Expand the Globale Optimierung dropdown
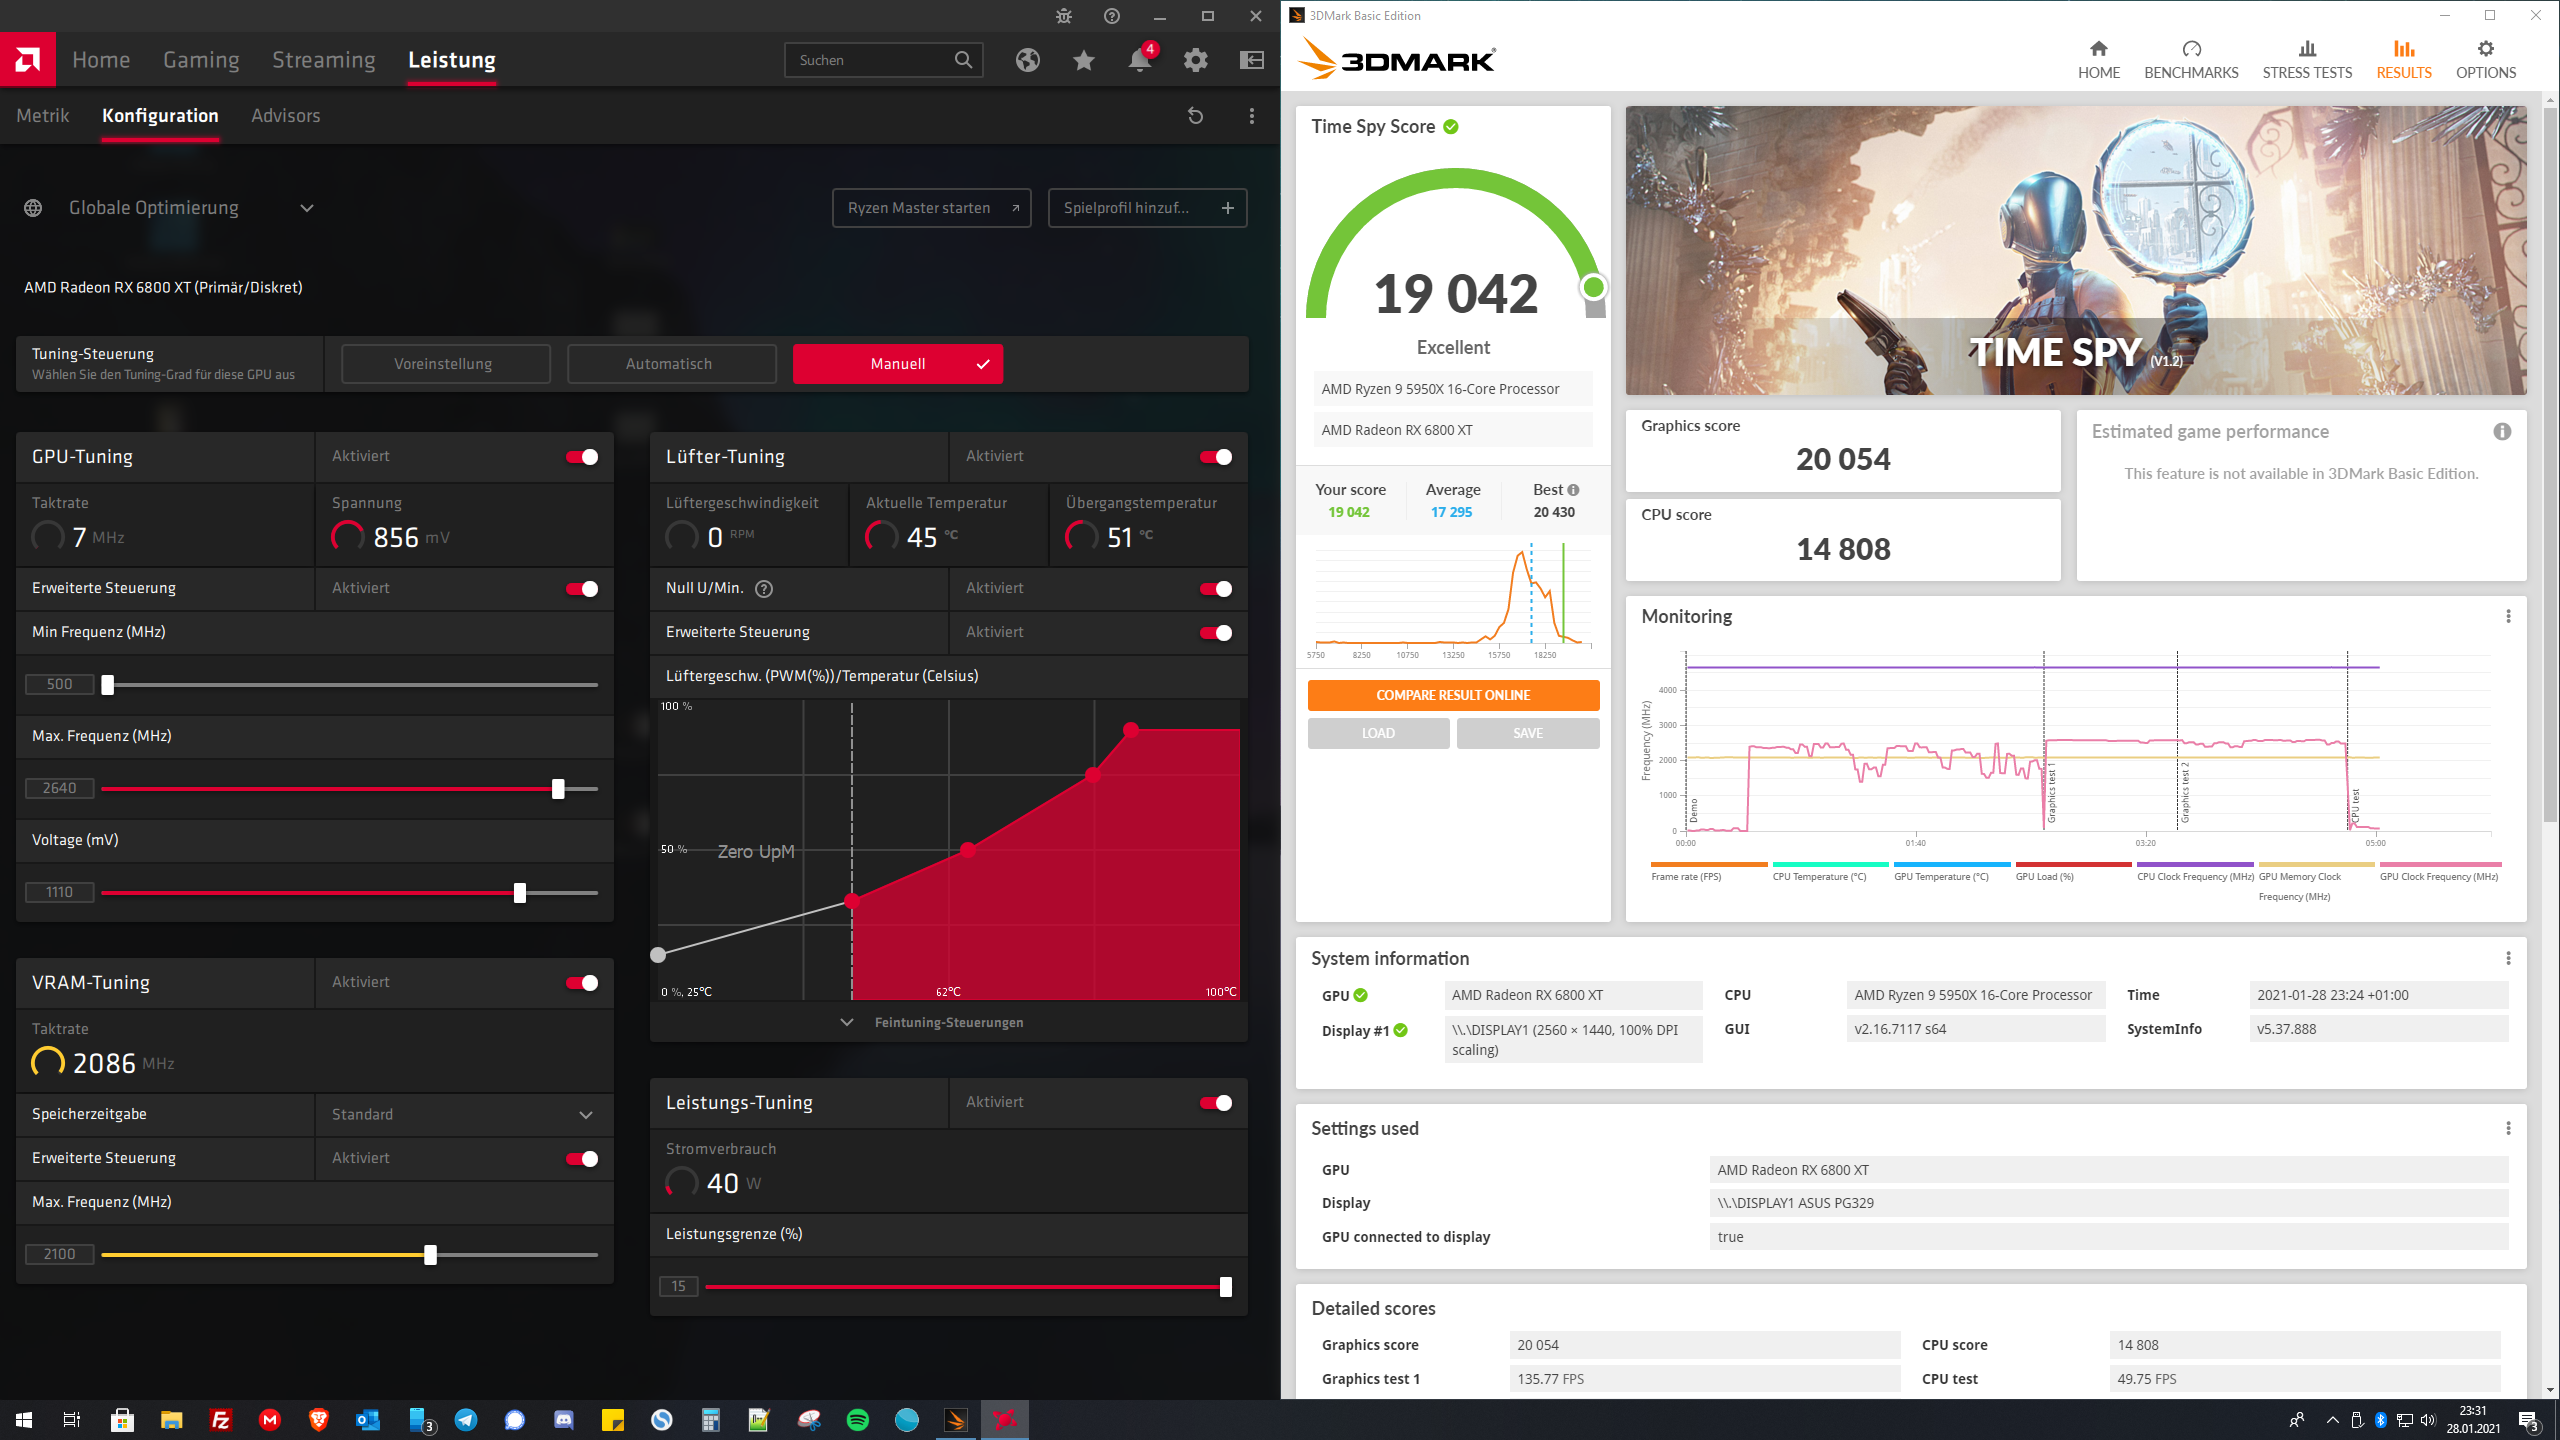Viewport: 2560px width, 1440px height. [x=307, y=208]
